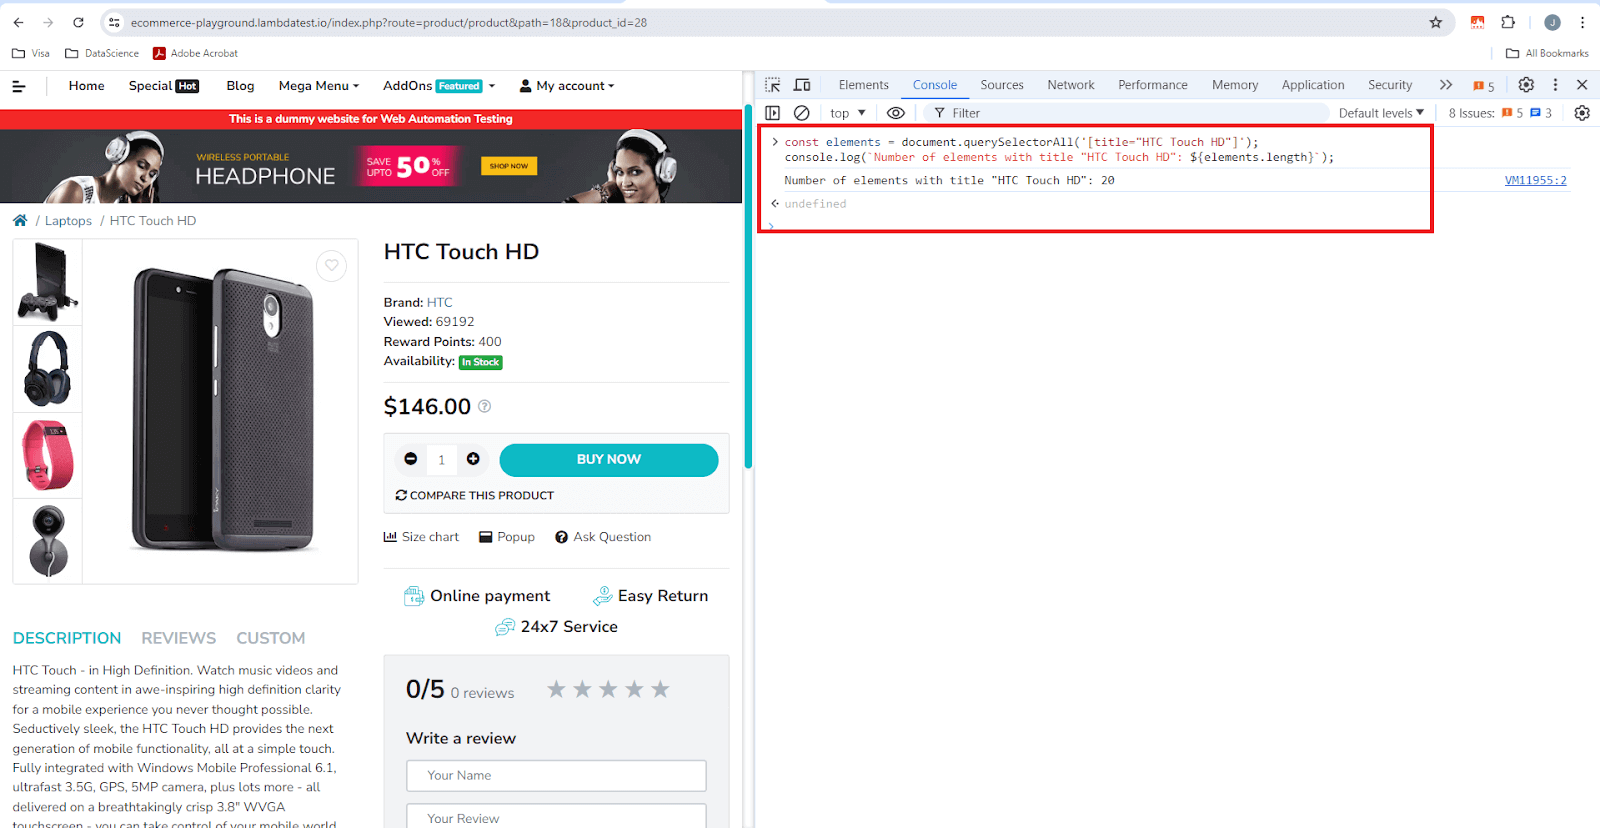Open console settings gear icon

(1582, 113)
